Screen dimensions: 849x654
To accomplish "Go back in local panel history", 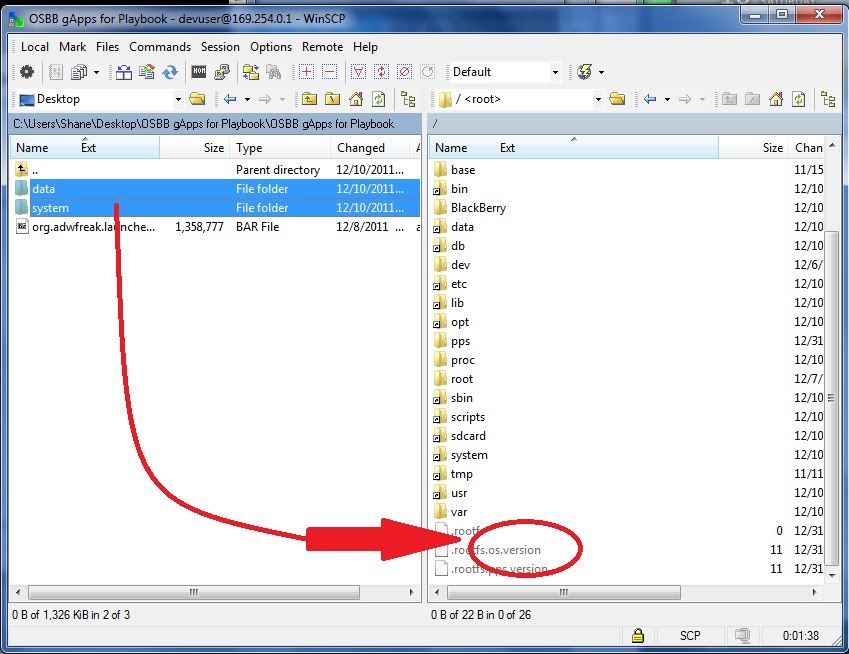I will tap(230, 99).
